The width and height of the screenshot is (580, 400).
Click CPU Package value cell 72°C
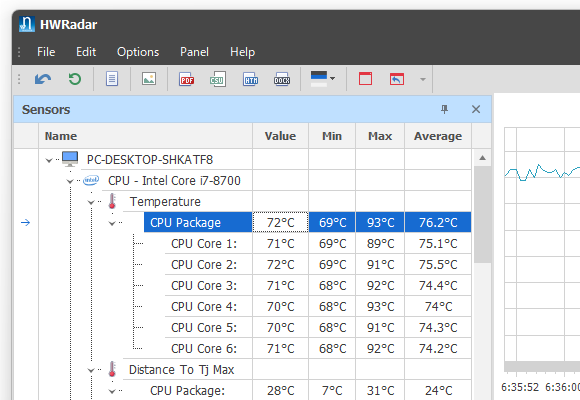point(280,222)
